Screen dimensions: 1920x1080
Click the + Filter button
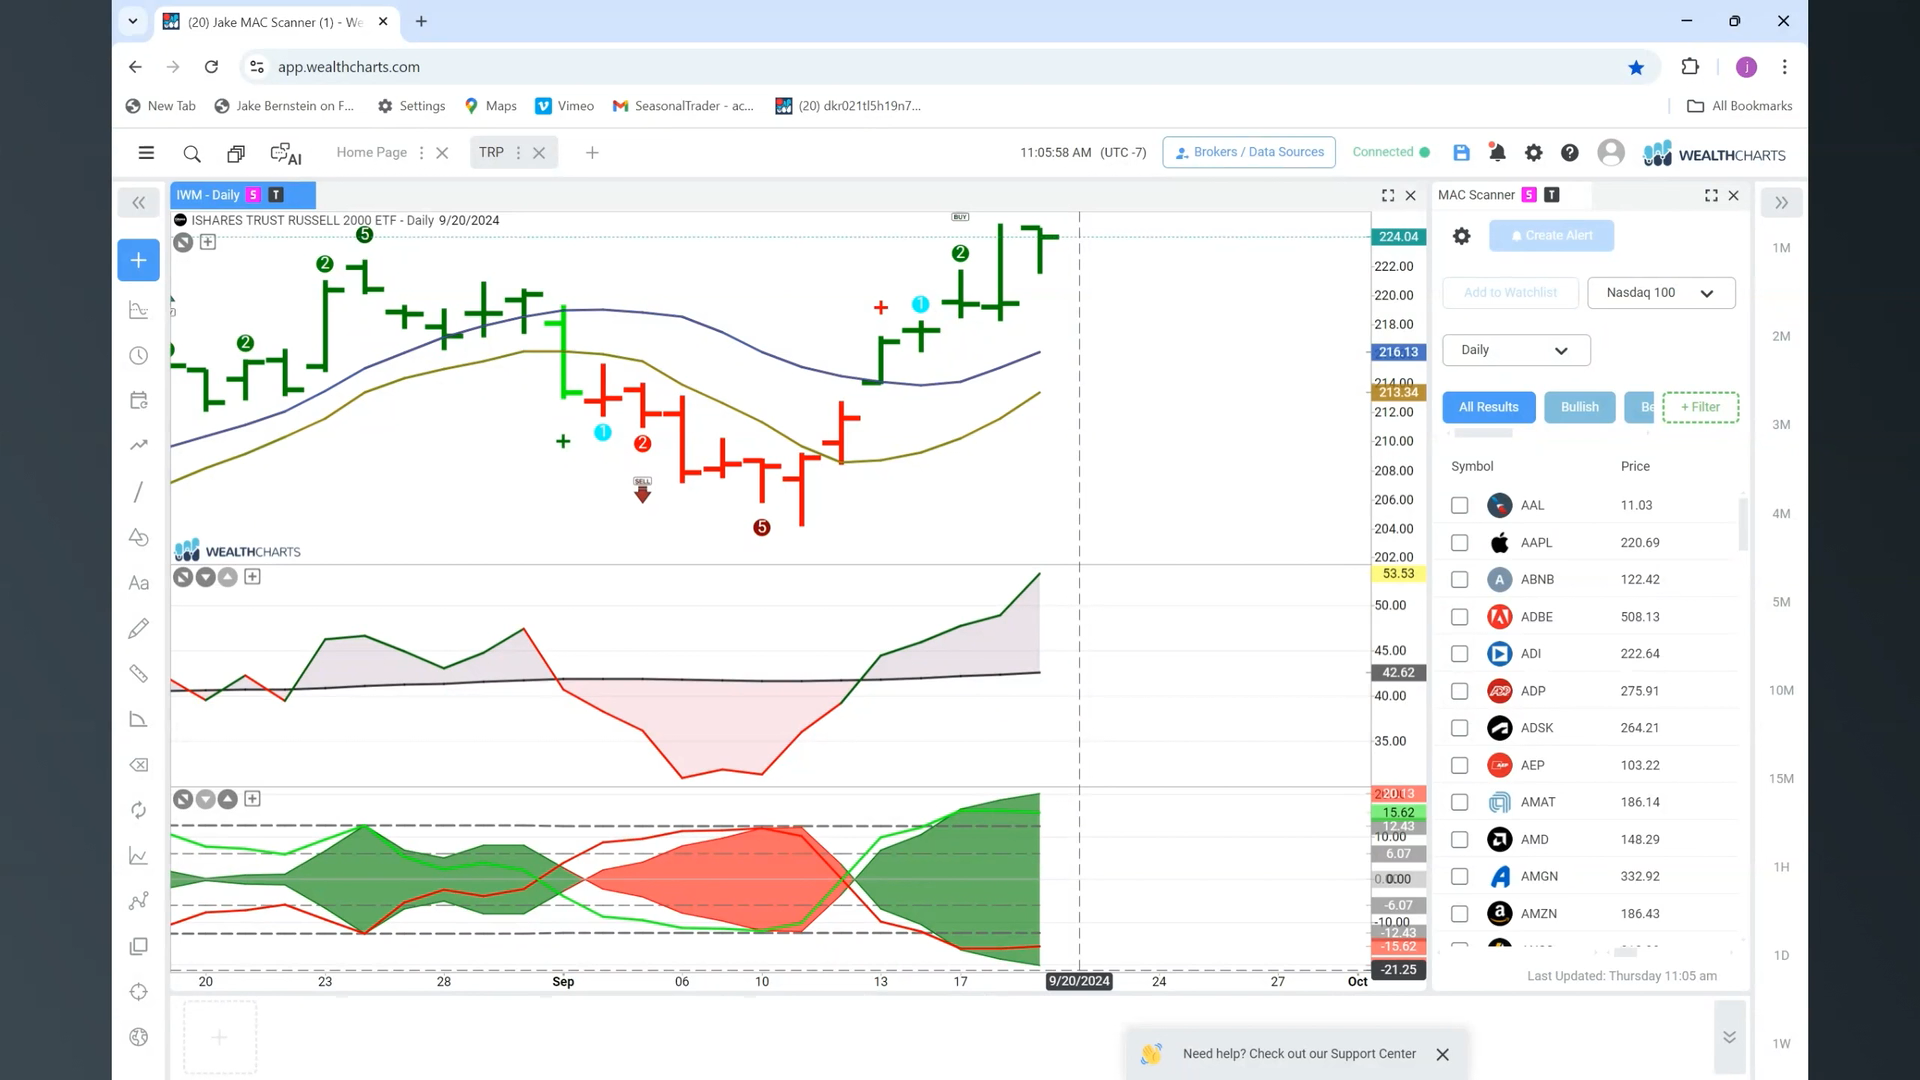coord(1700,407)
